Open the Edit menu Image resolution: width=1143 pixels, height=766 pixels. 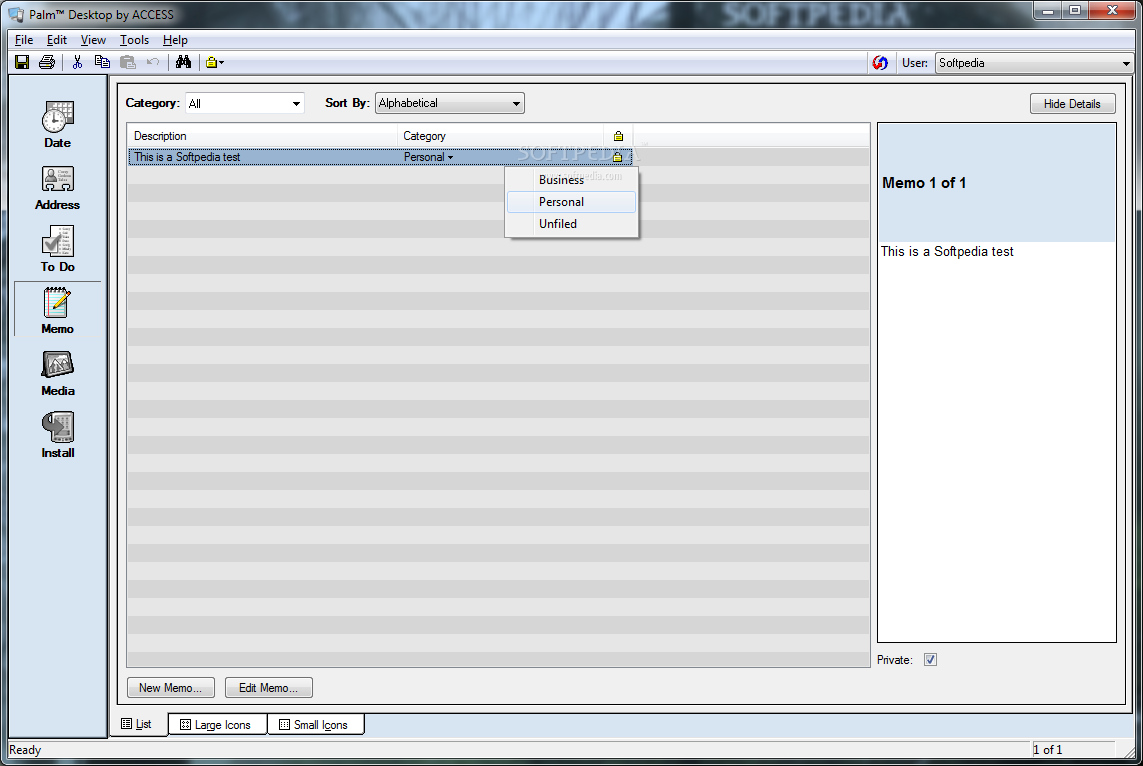click(57, 40)
